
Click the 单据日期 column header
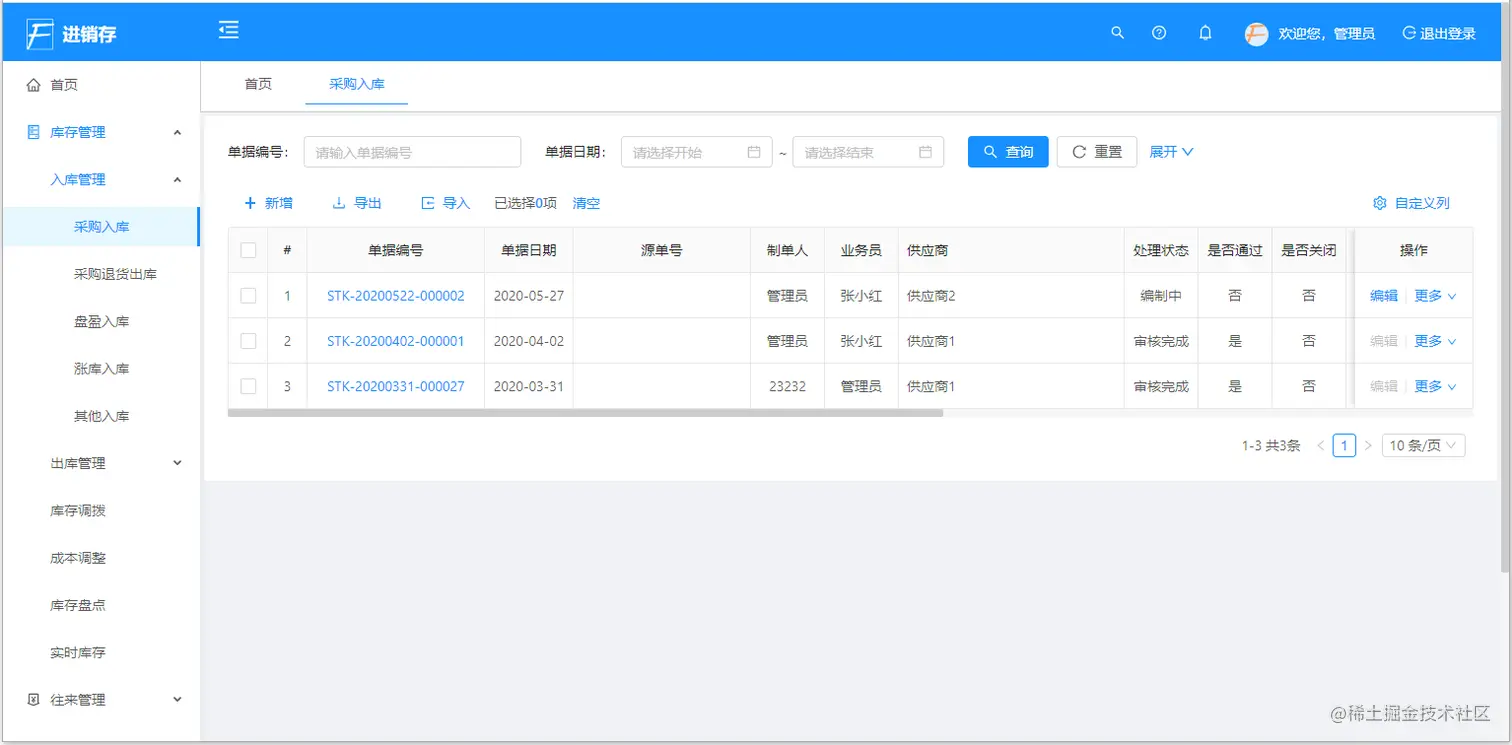(x=529, y=250)
